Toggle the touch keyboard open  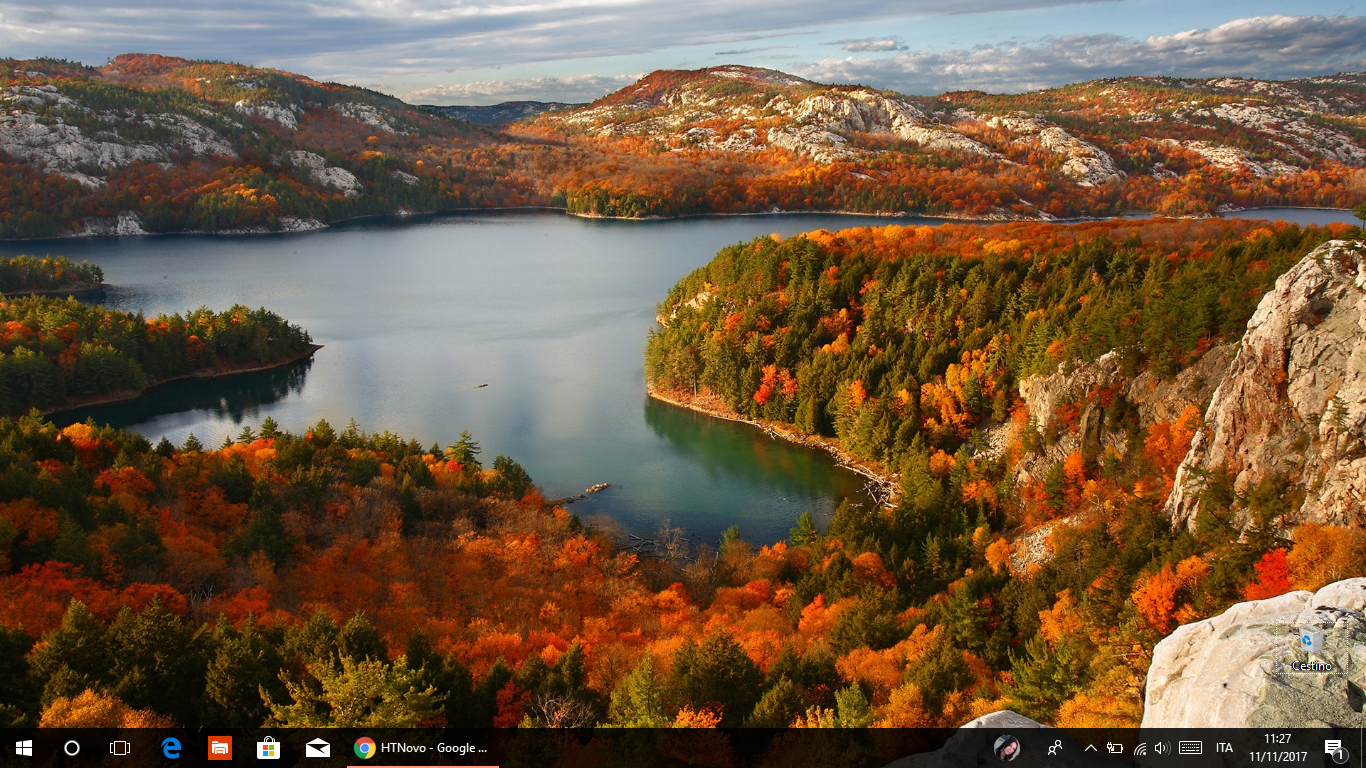click(x=1189, y=748)
